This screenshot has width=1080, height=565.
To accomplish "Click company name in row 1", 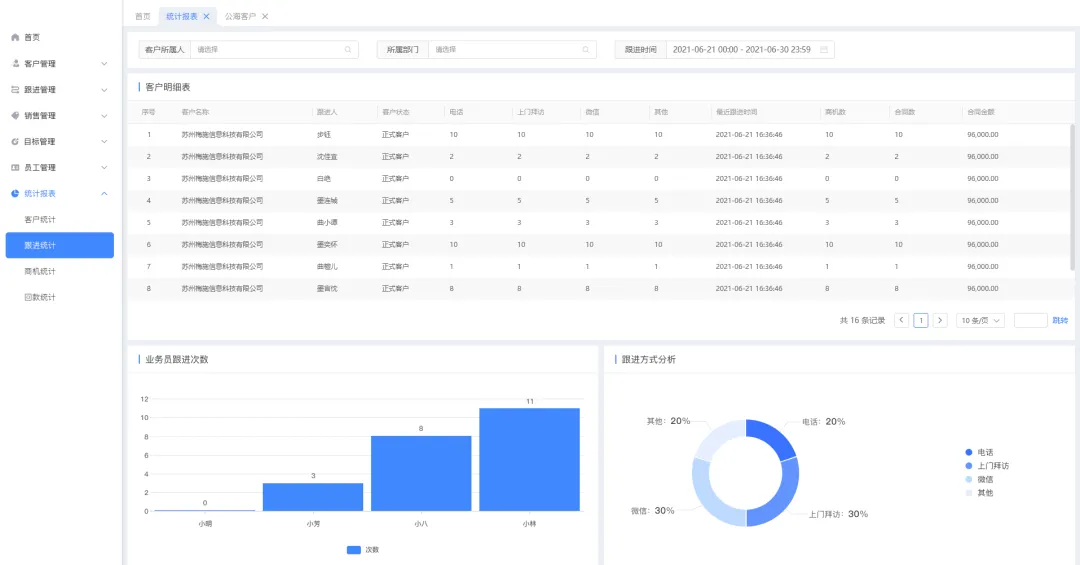I will point(222,134).
